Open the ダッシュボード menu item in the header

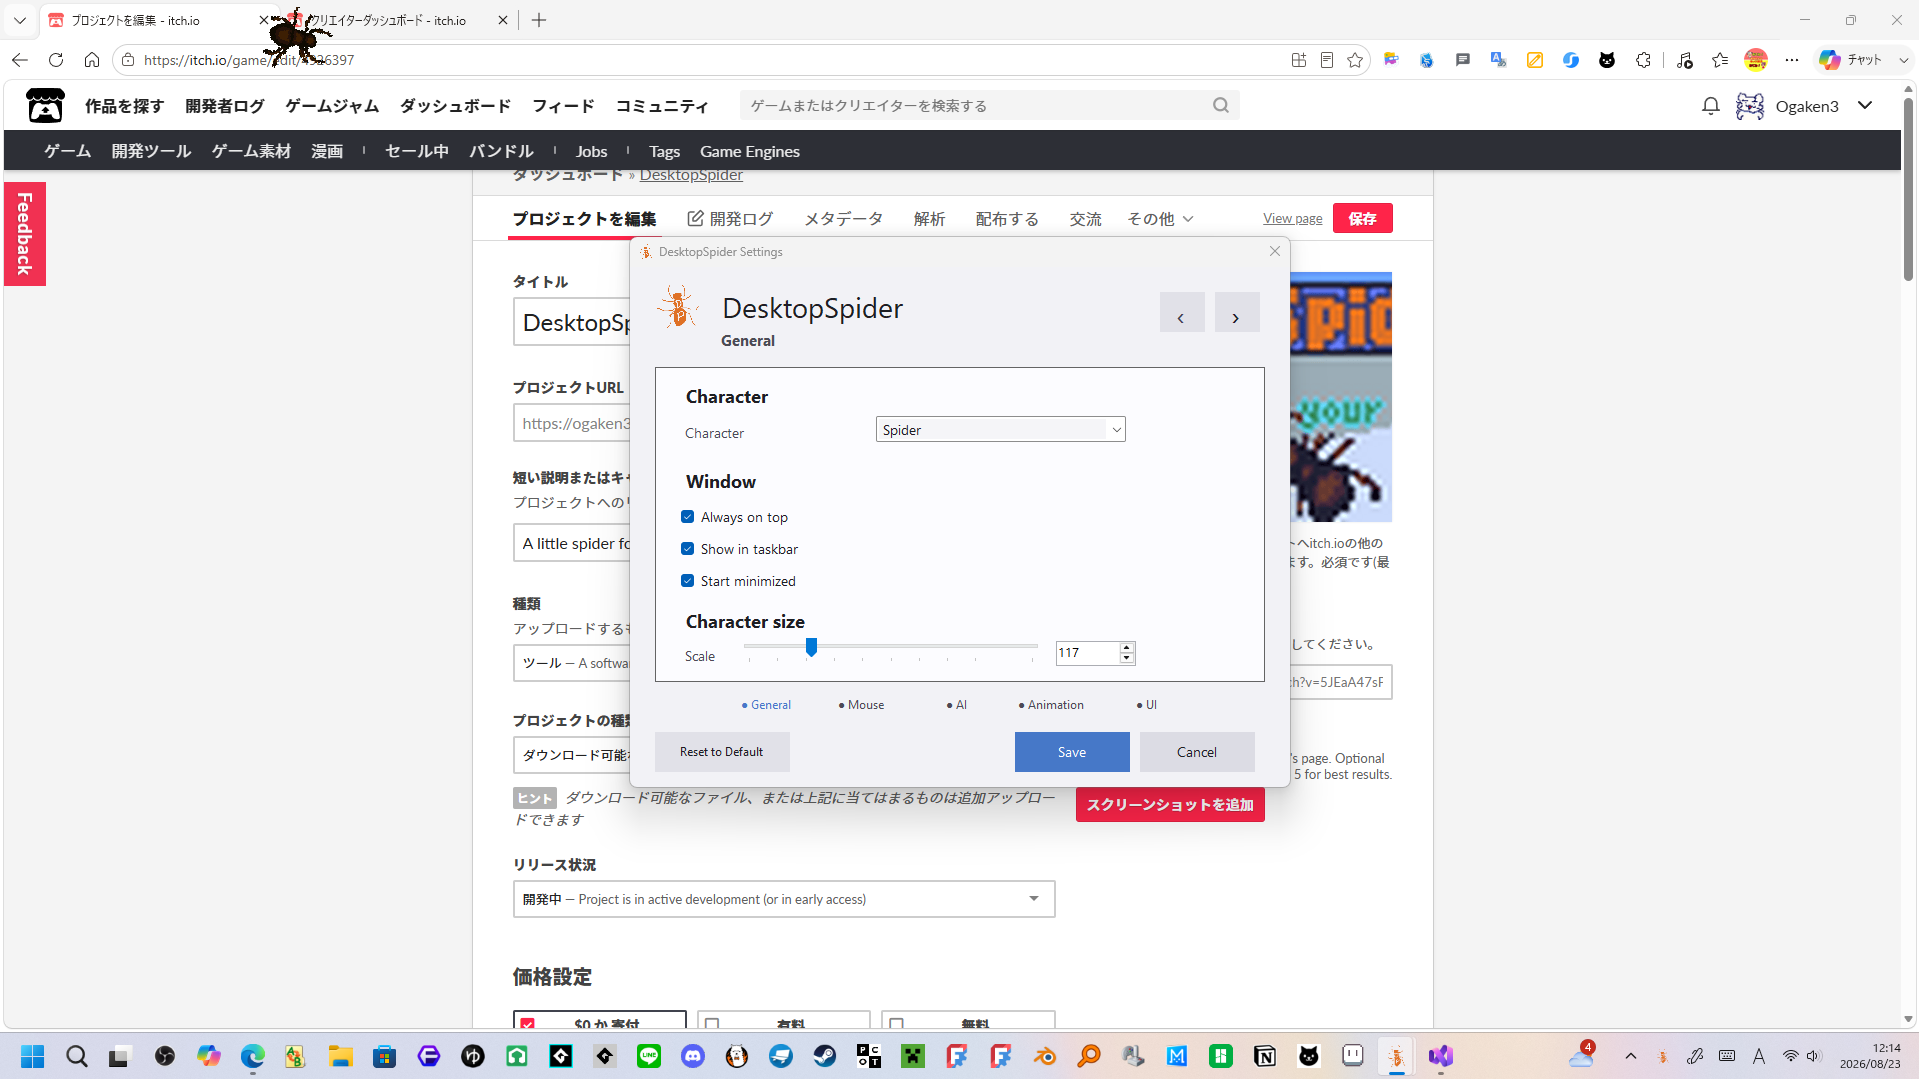coord(455,106)
